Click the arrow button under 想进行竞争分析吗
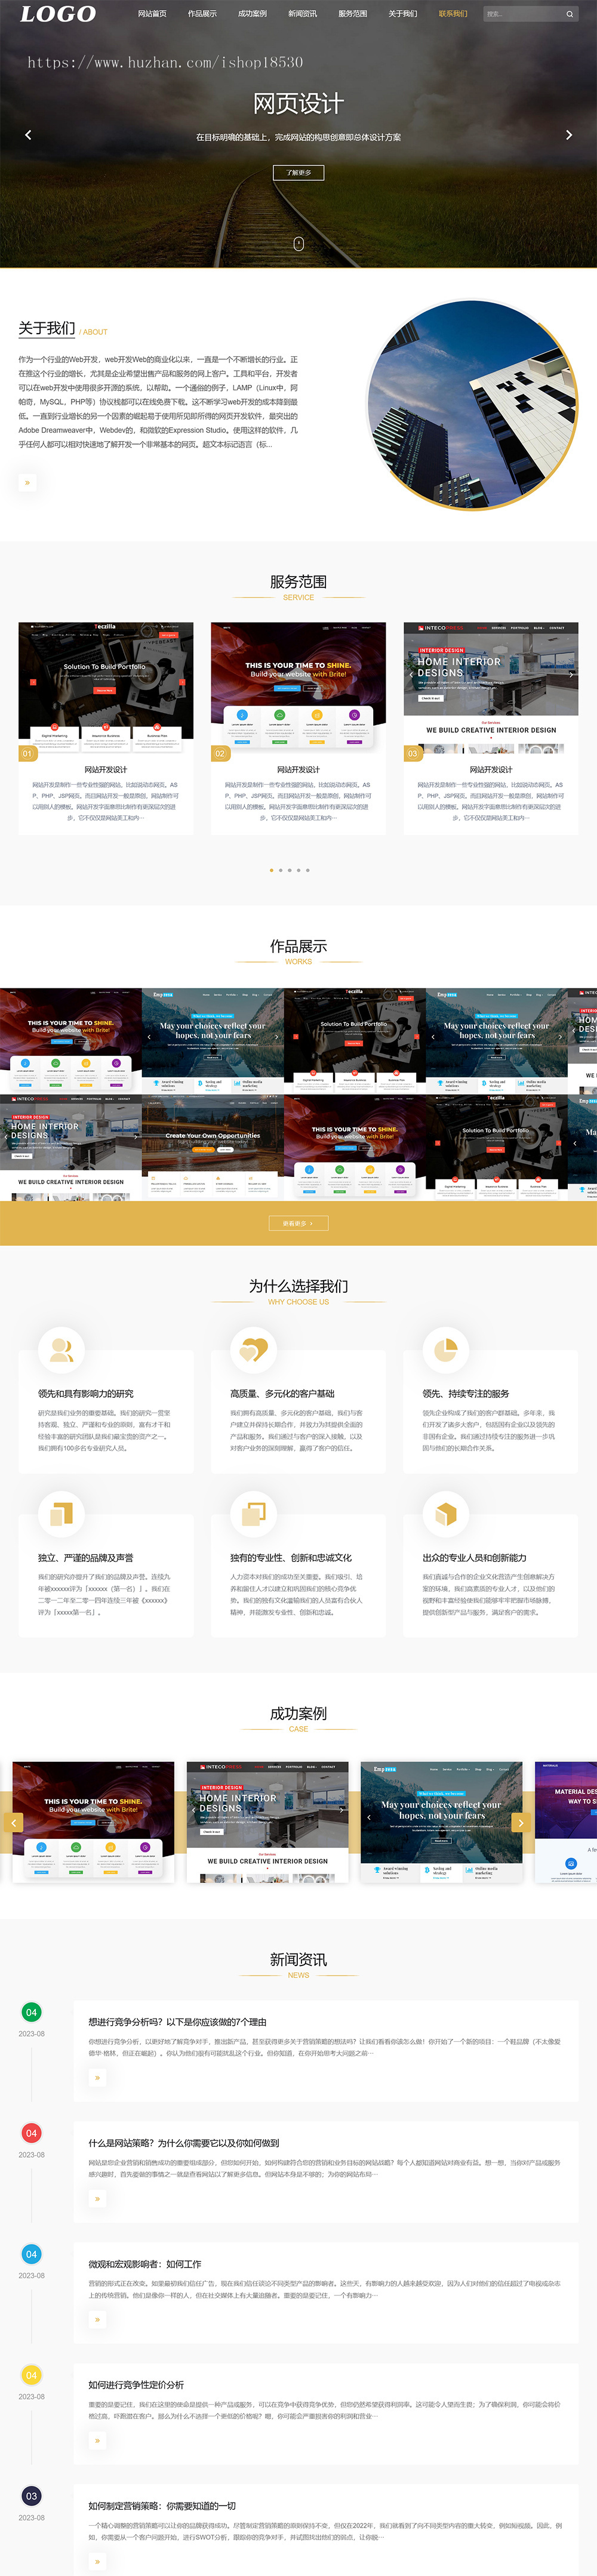The width and height of the screenshot is (597, 2576). pos(97,2078)
